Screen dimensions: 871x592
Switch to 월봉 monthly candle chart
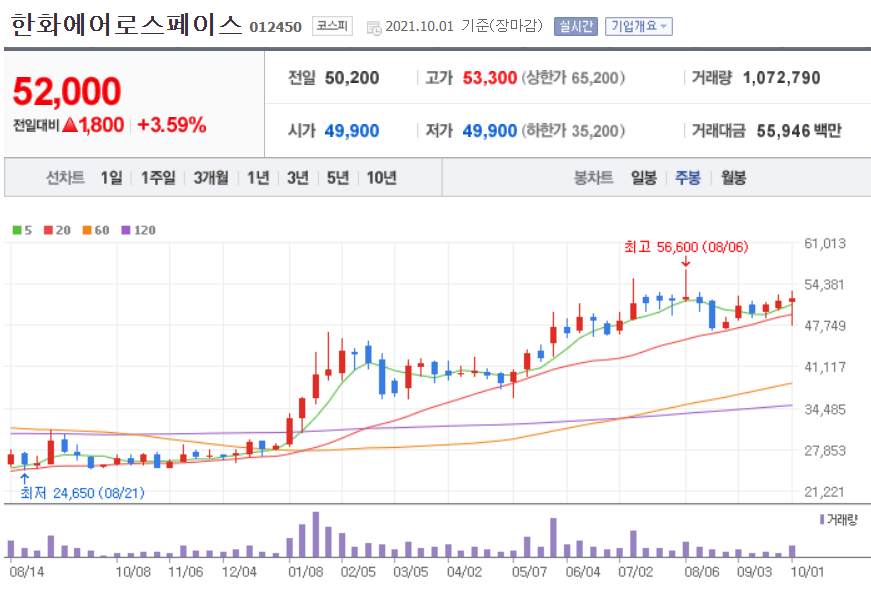[x=733, y=178]
